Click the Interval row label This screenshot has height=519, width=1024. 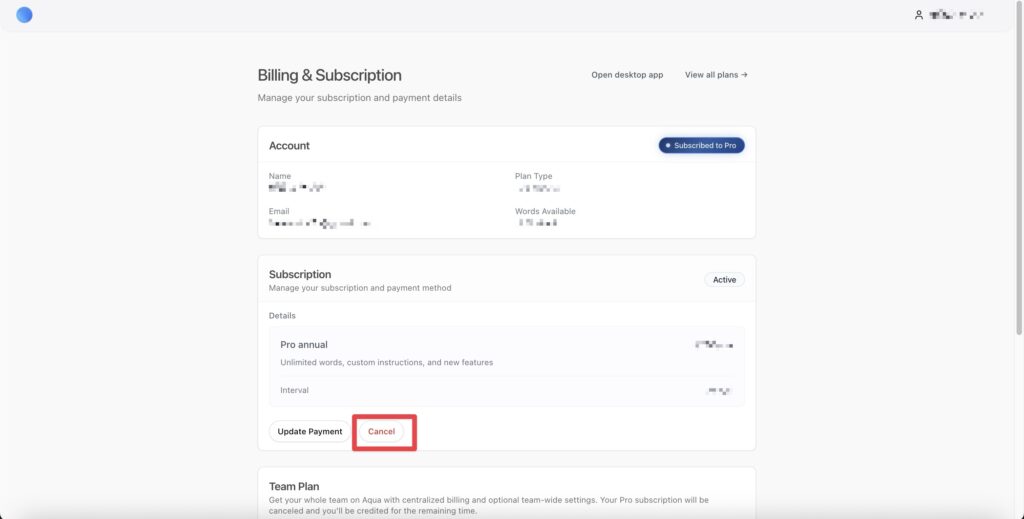click(294, 390)
